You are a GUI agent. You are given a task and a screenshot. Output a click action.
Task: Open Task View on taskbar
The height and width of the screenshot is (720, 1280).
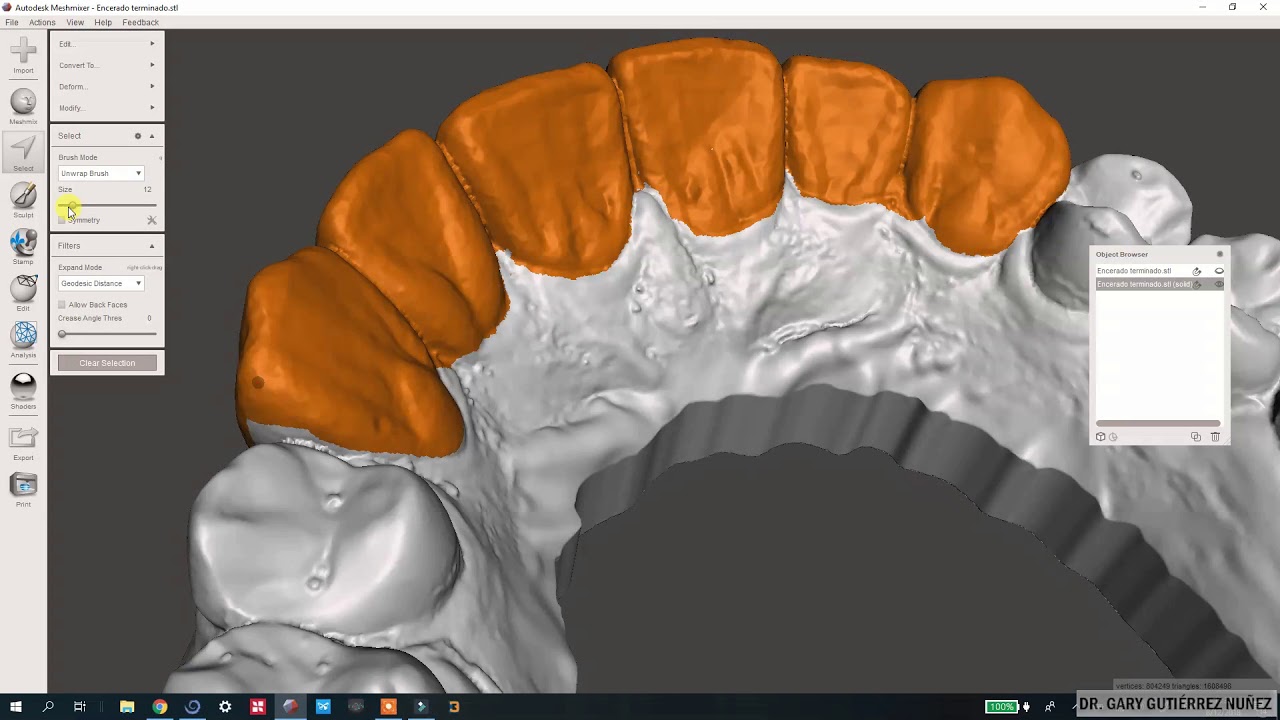(80, 707)
